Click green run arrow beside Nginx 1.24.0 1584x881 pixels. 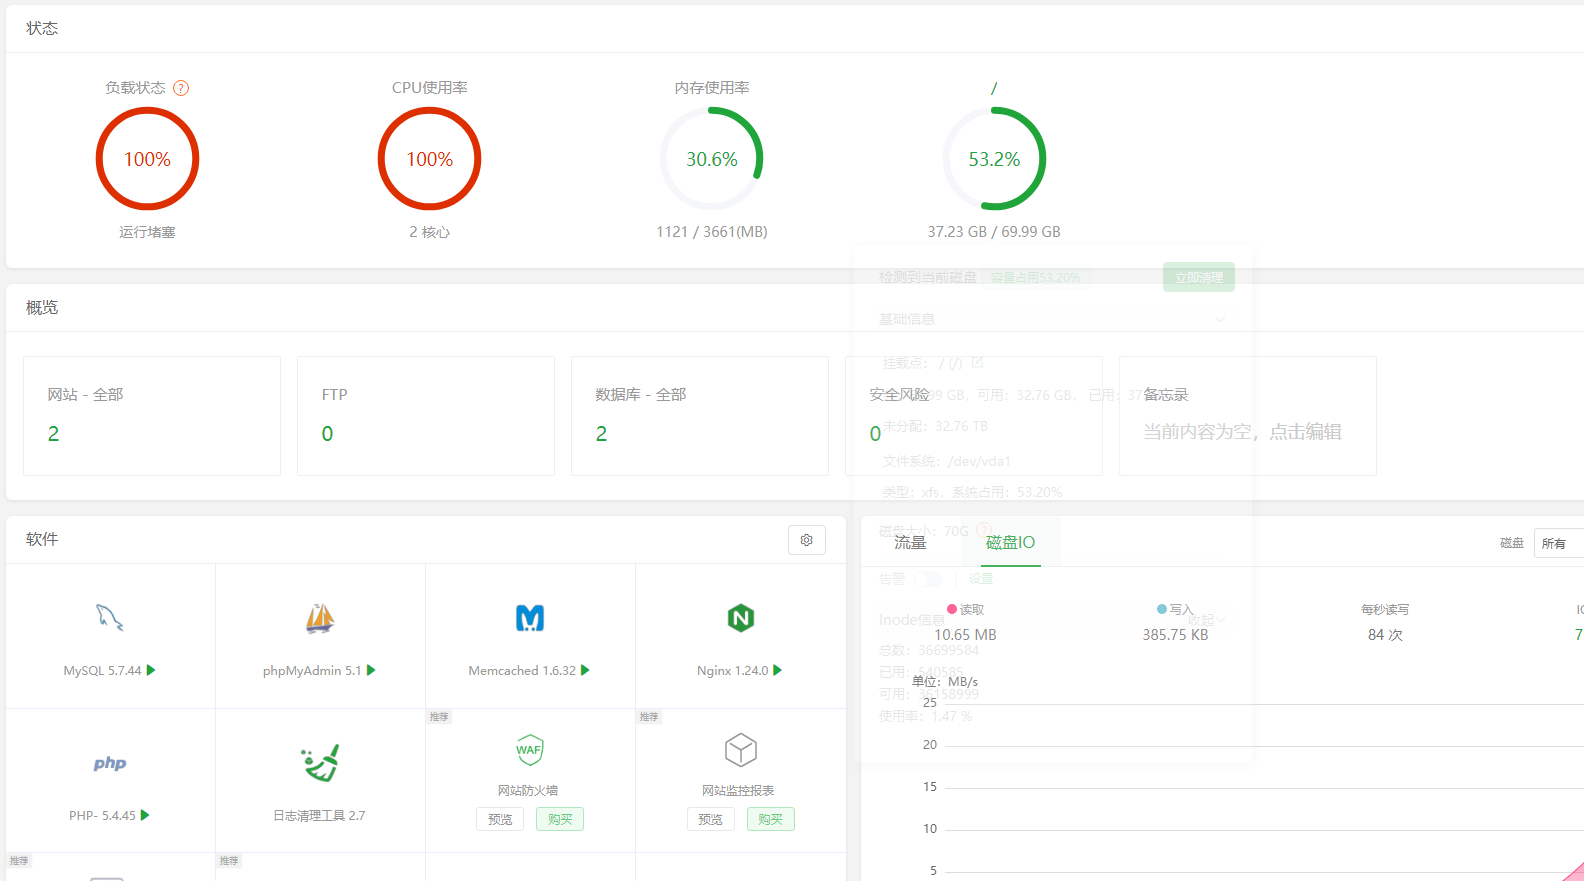click(x=778, y=670)
